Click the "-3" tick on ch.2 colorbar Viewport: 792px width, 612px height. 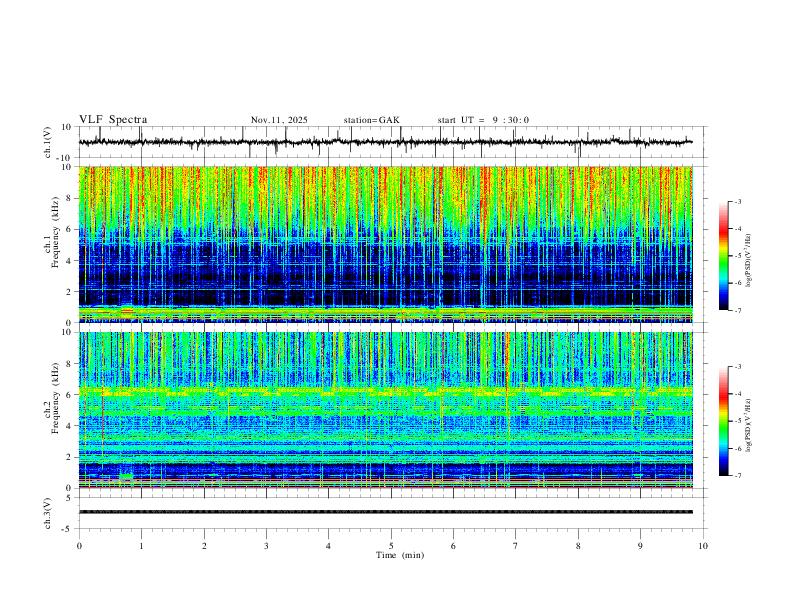[x=738, y=367]
